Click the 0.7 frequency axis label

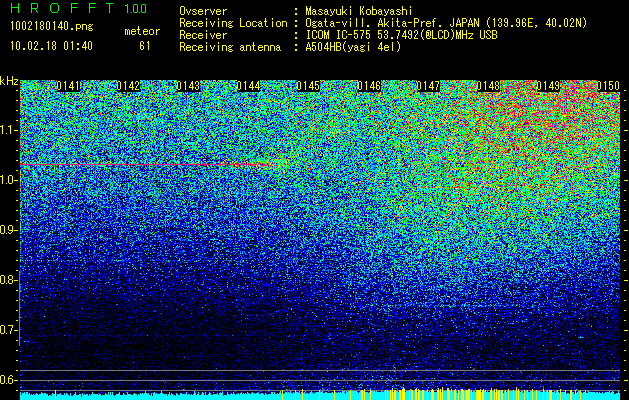coord(8,330)
